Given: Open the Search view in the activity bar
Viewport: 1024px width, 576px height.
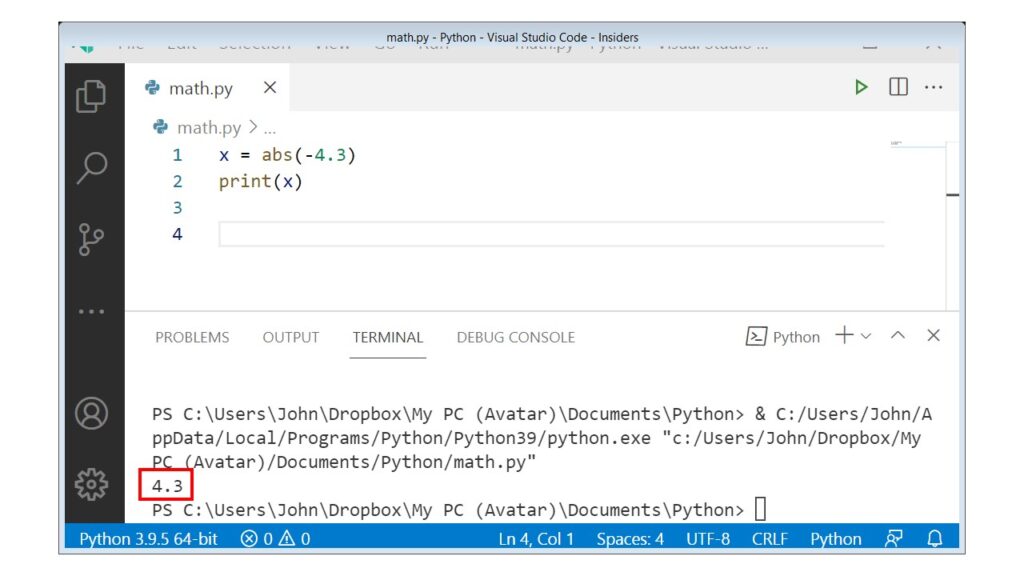Looking at the screenshot, I should tap(91, 168).
